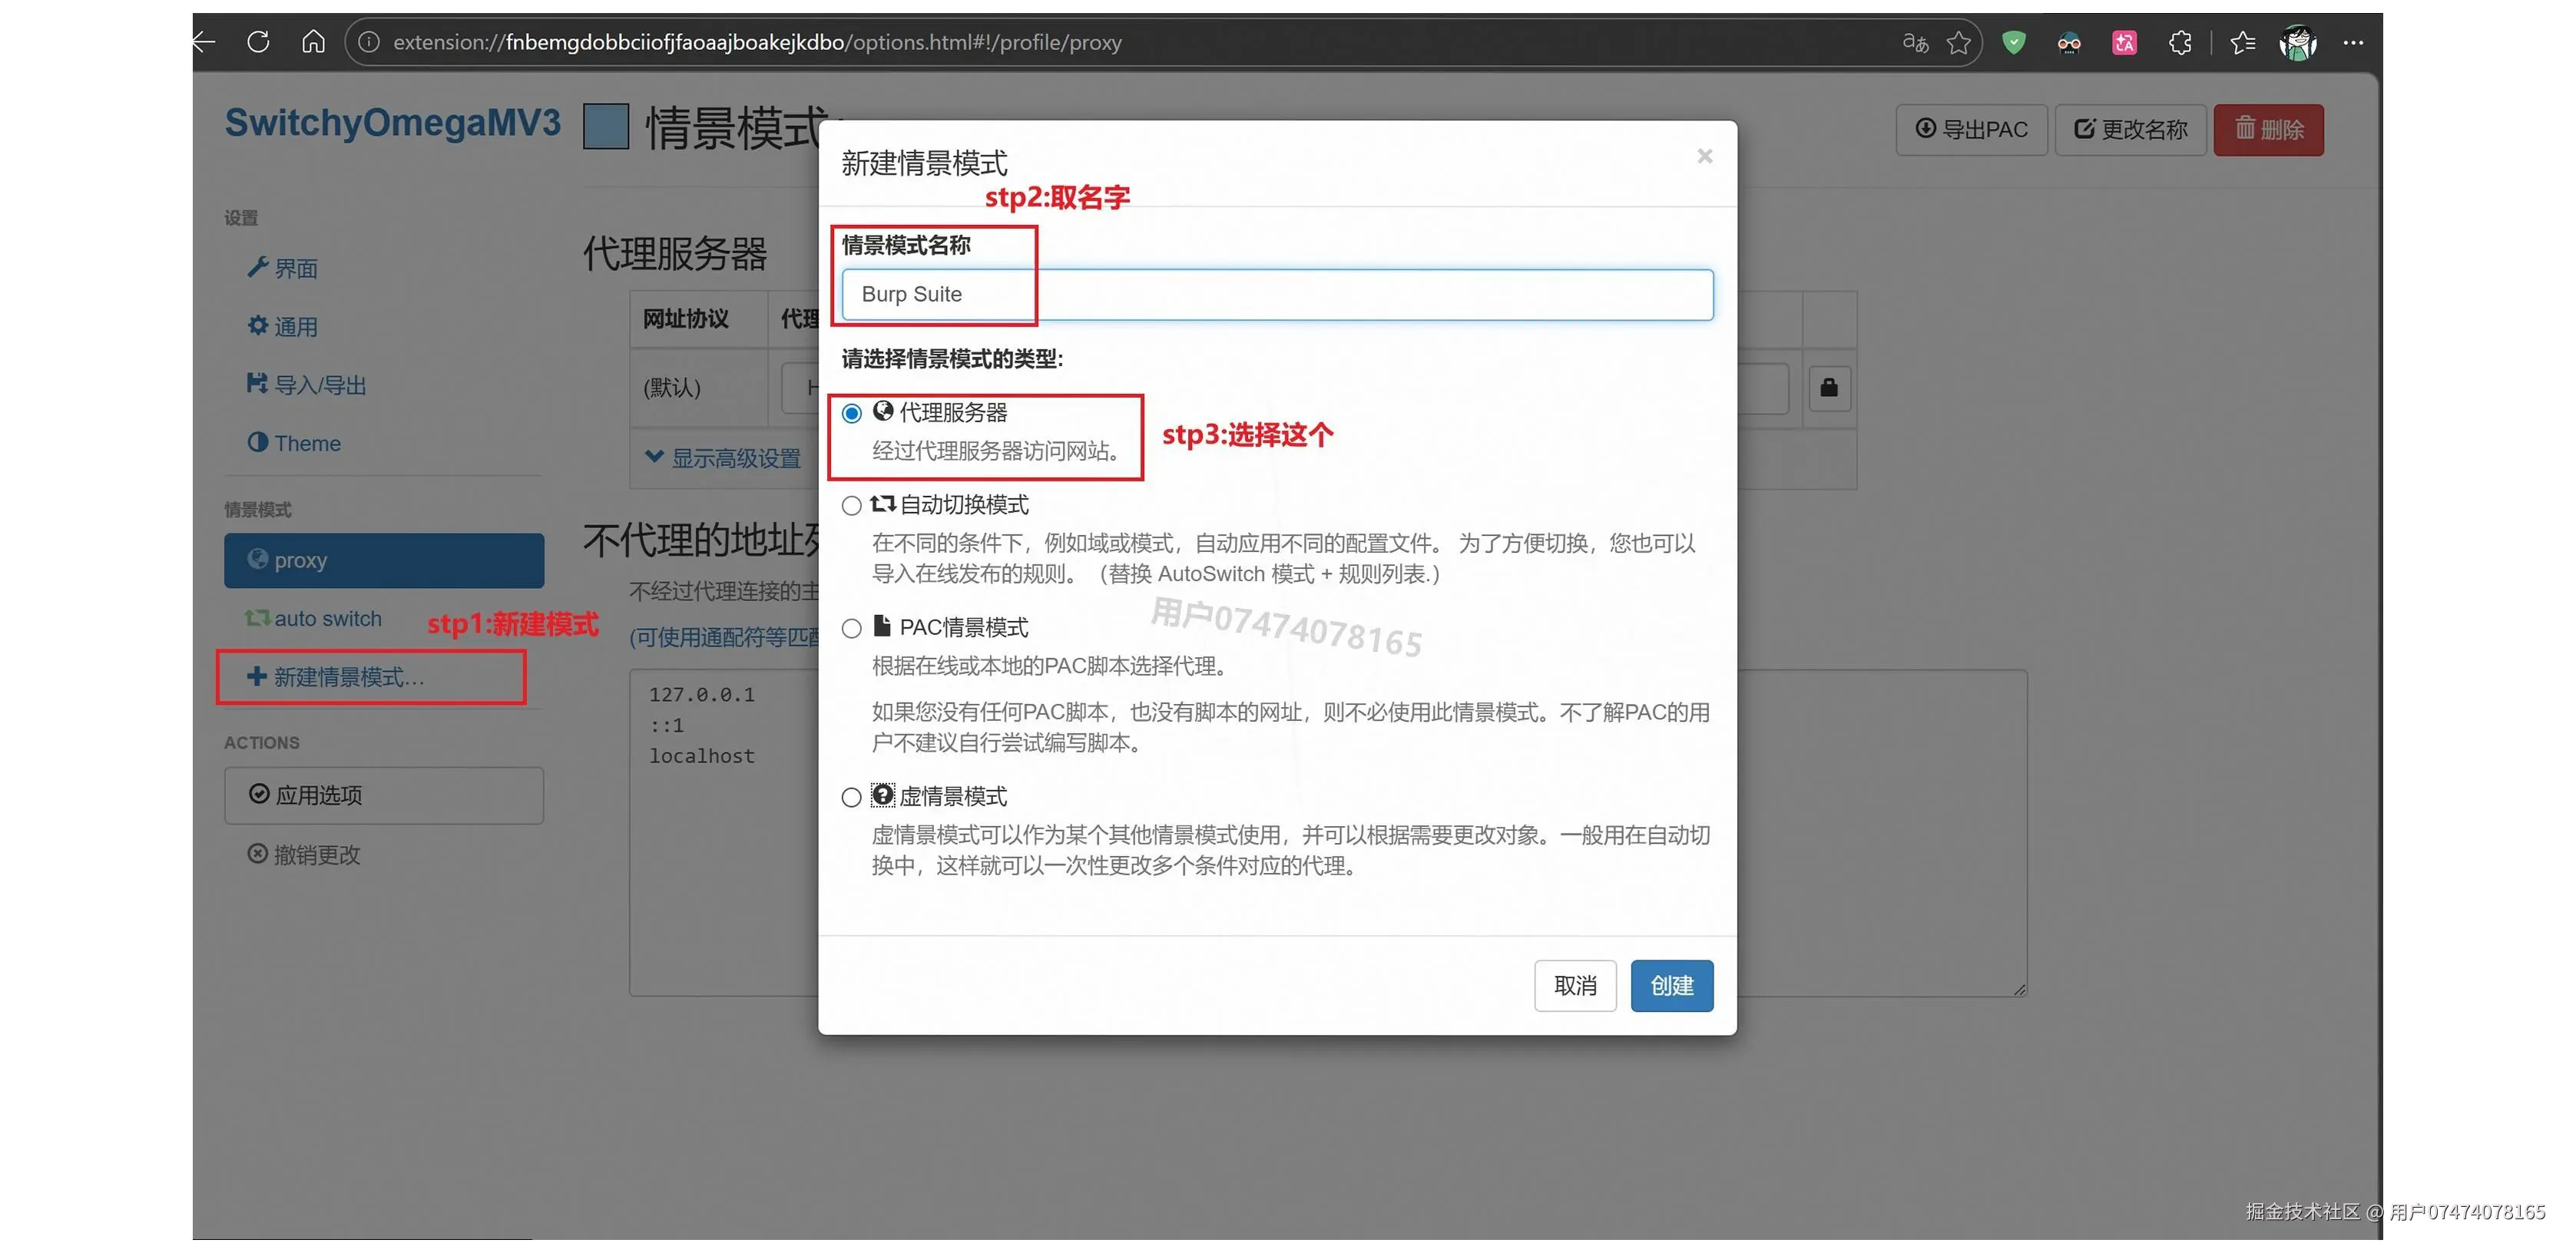The width and height of the screenshot is (2576, 1253).
Task: Click the red 删除 button
Action: [x=2268, y=130]
